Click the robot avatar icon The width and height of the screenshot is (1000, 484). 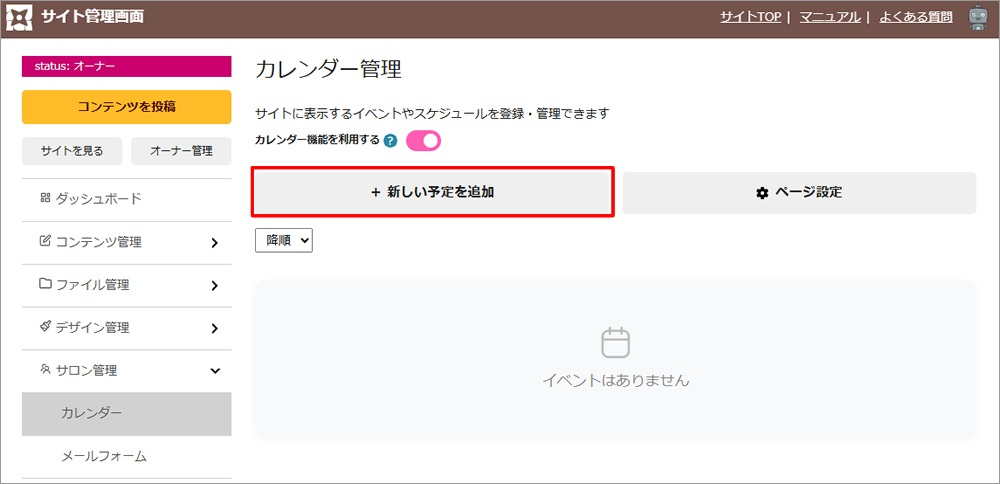coord(978,18)
